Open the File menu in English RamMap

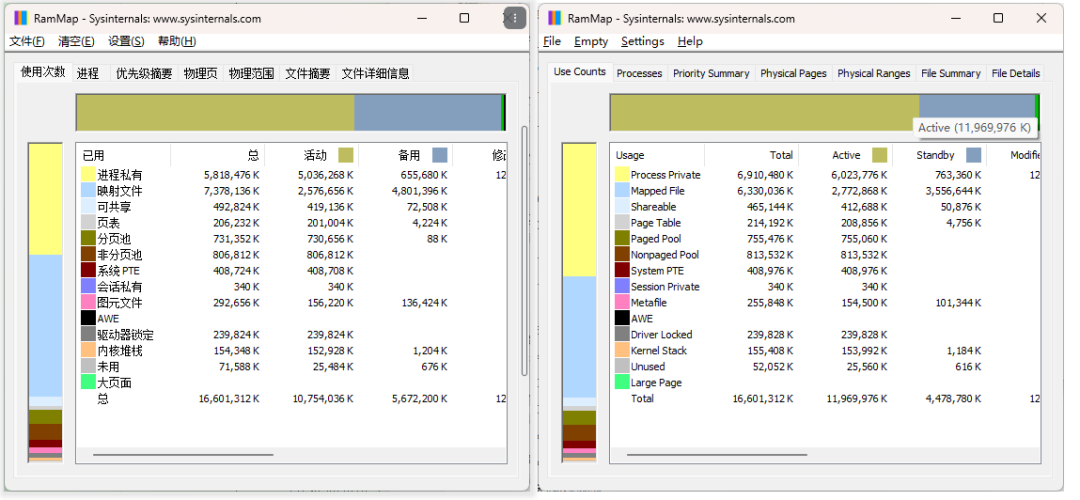(552, 41)
